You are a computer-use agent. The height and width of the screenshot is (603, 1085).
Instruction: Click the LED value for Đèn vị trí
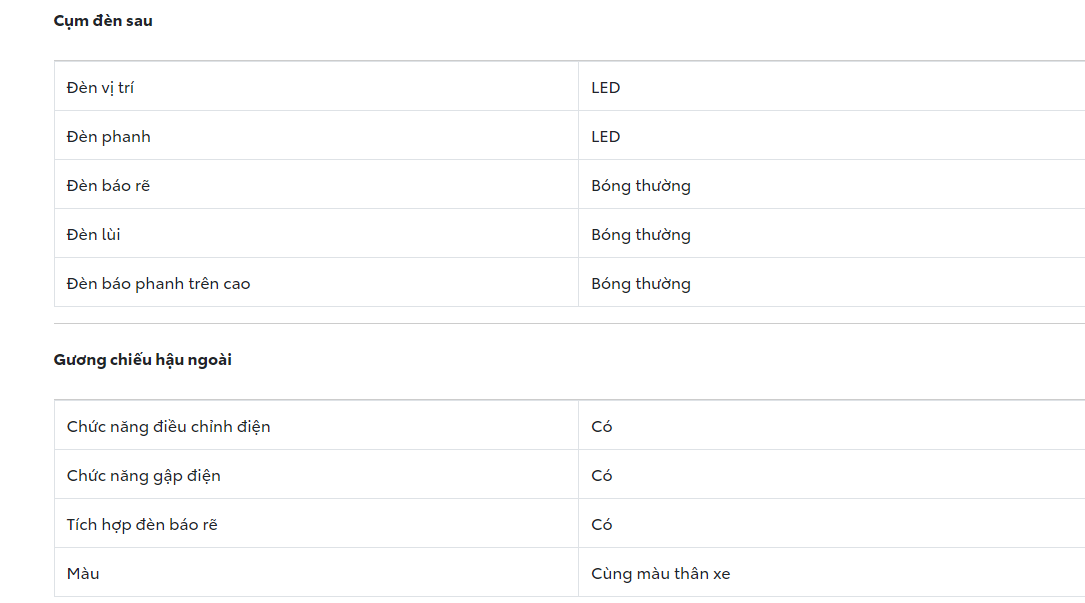coord(605,88)
